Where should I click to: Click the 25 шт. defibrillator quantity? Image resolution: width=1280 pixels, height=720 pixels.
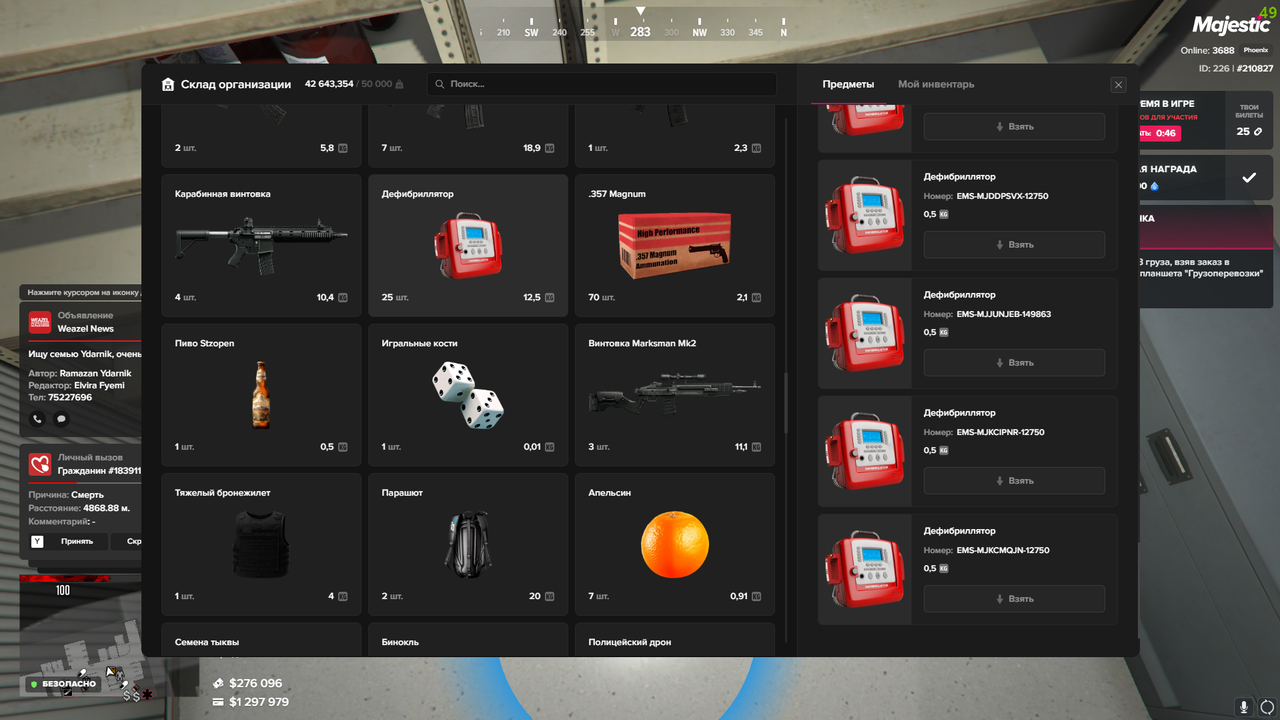tap(395, 298)
